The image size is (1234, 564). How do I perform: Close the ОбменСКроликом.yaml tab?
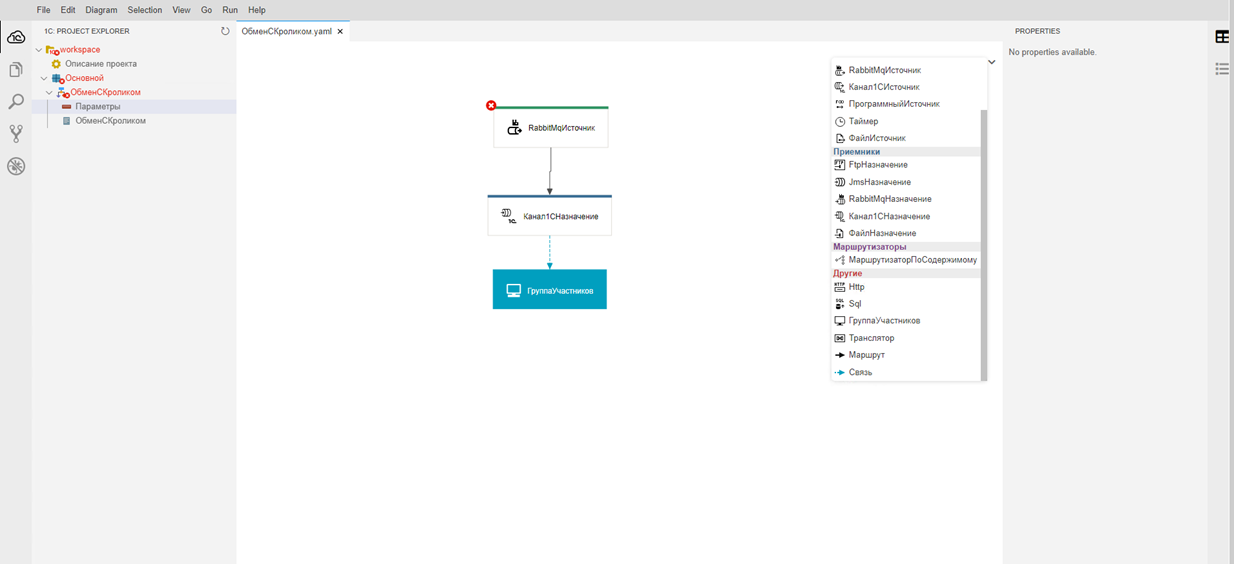pyautogui.click(x=340, y=32)
